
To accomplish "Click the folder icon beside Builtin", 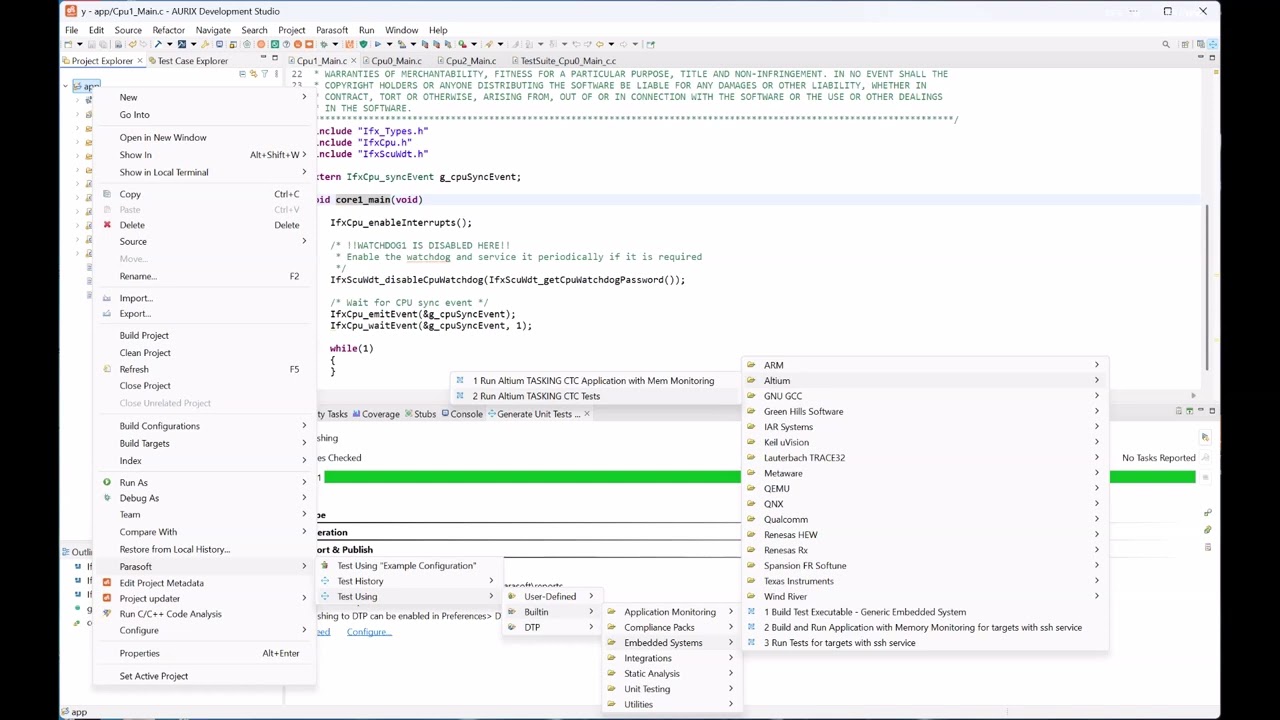I will pos(511,612).
